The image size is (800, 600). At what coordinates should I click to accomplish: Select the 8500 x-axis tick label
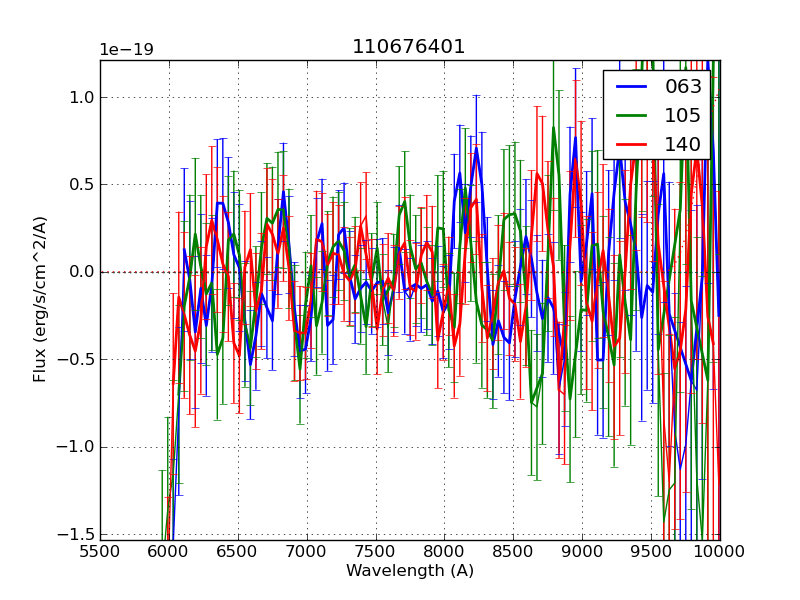[x=514, y=551]
